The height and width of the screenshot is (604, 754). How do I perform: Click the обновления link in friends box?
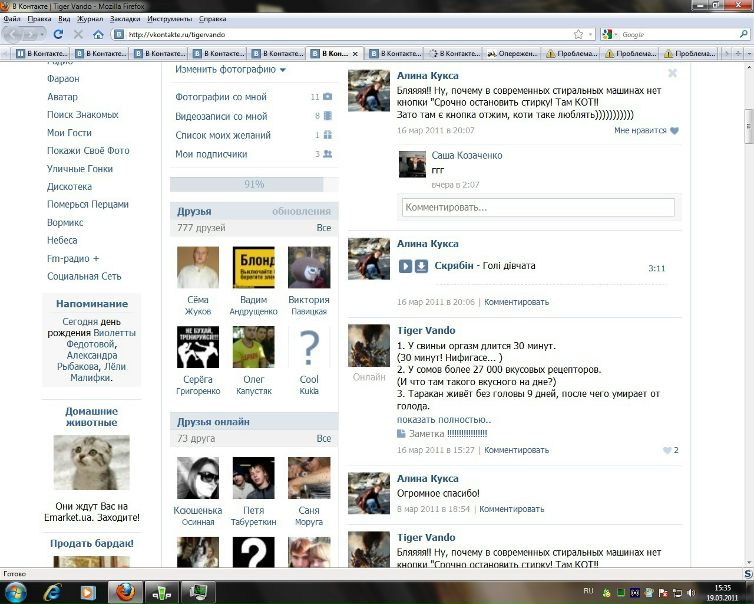(301, 212)
